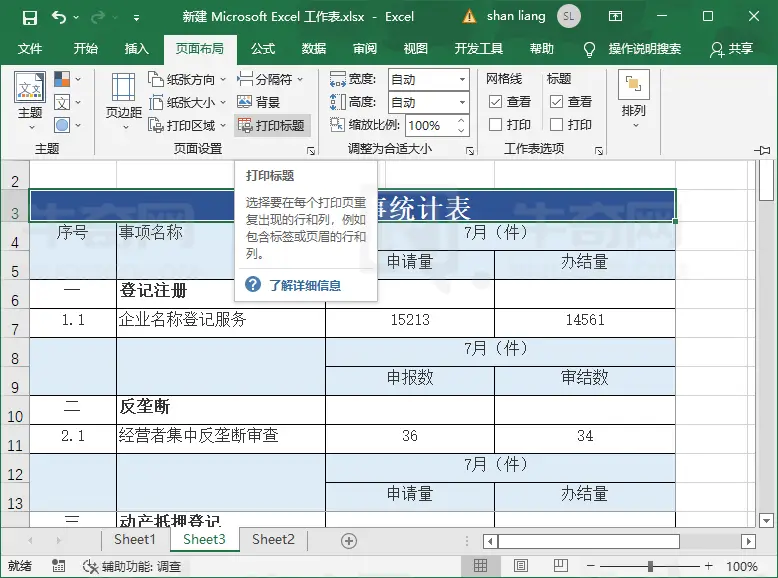Switch to 数据 tab
The width and height of the screenshot is (778, 578).
coord(314,49)
